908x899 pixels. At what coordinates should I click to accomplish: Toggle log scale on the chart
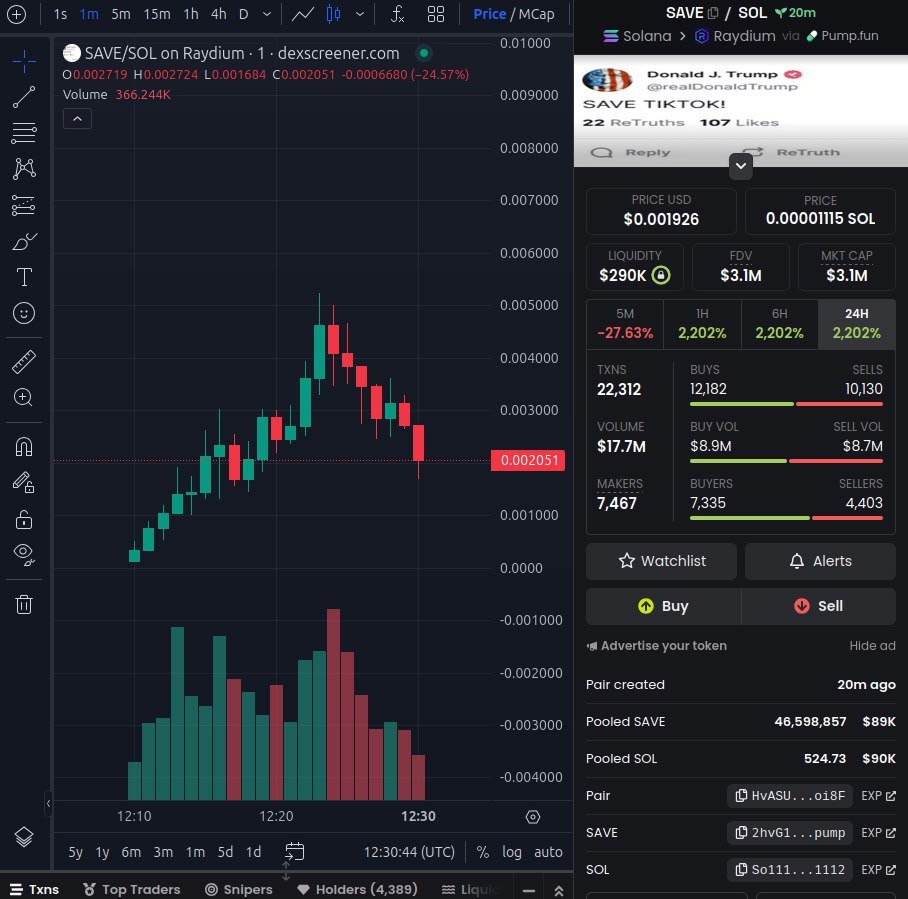click(511, 852)
